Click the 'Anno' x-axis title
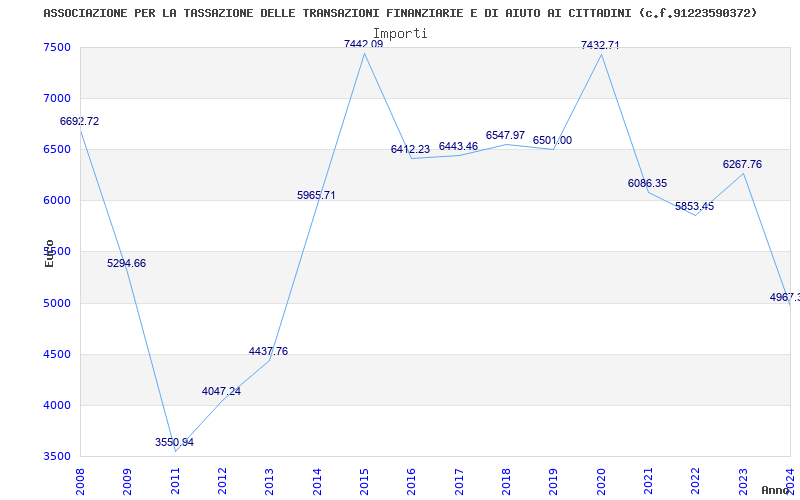This screenshot has height=500, width=800. pyautogui.click(x=776, y=490)
